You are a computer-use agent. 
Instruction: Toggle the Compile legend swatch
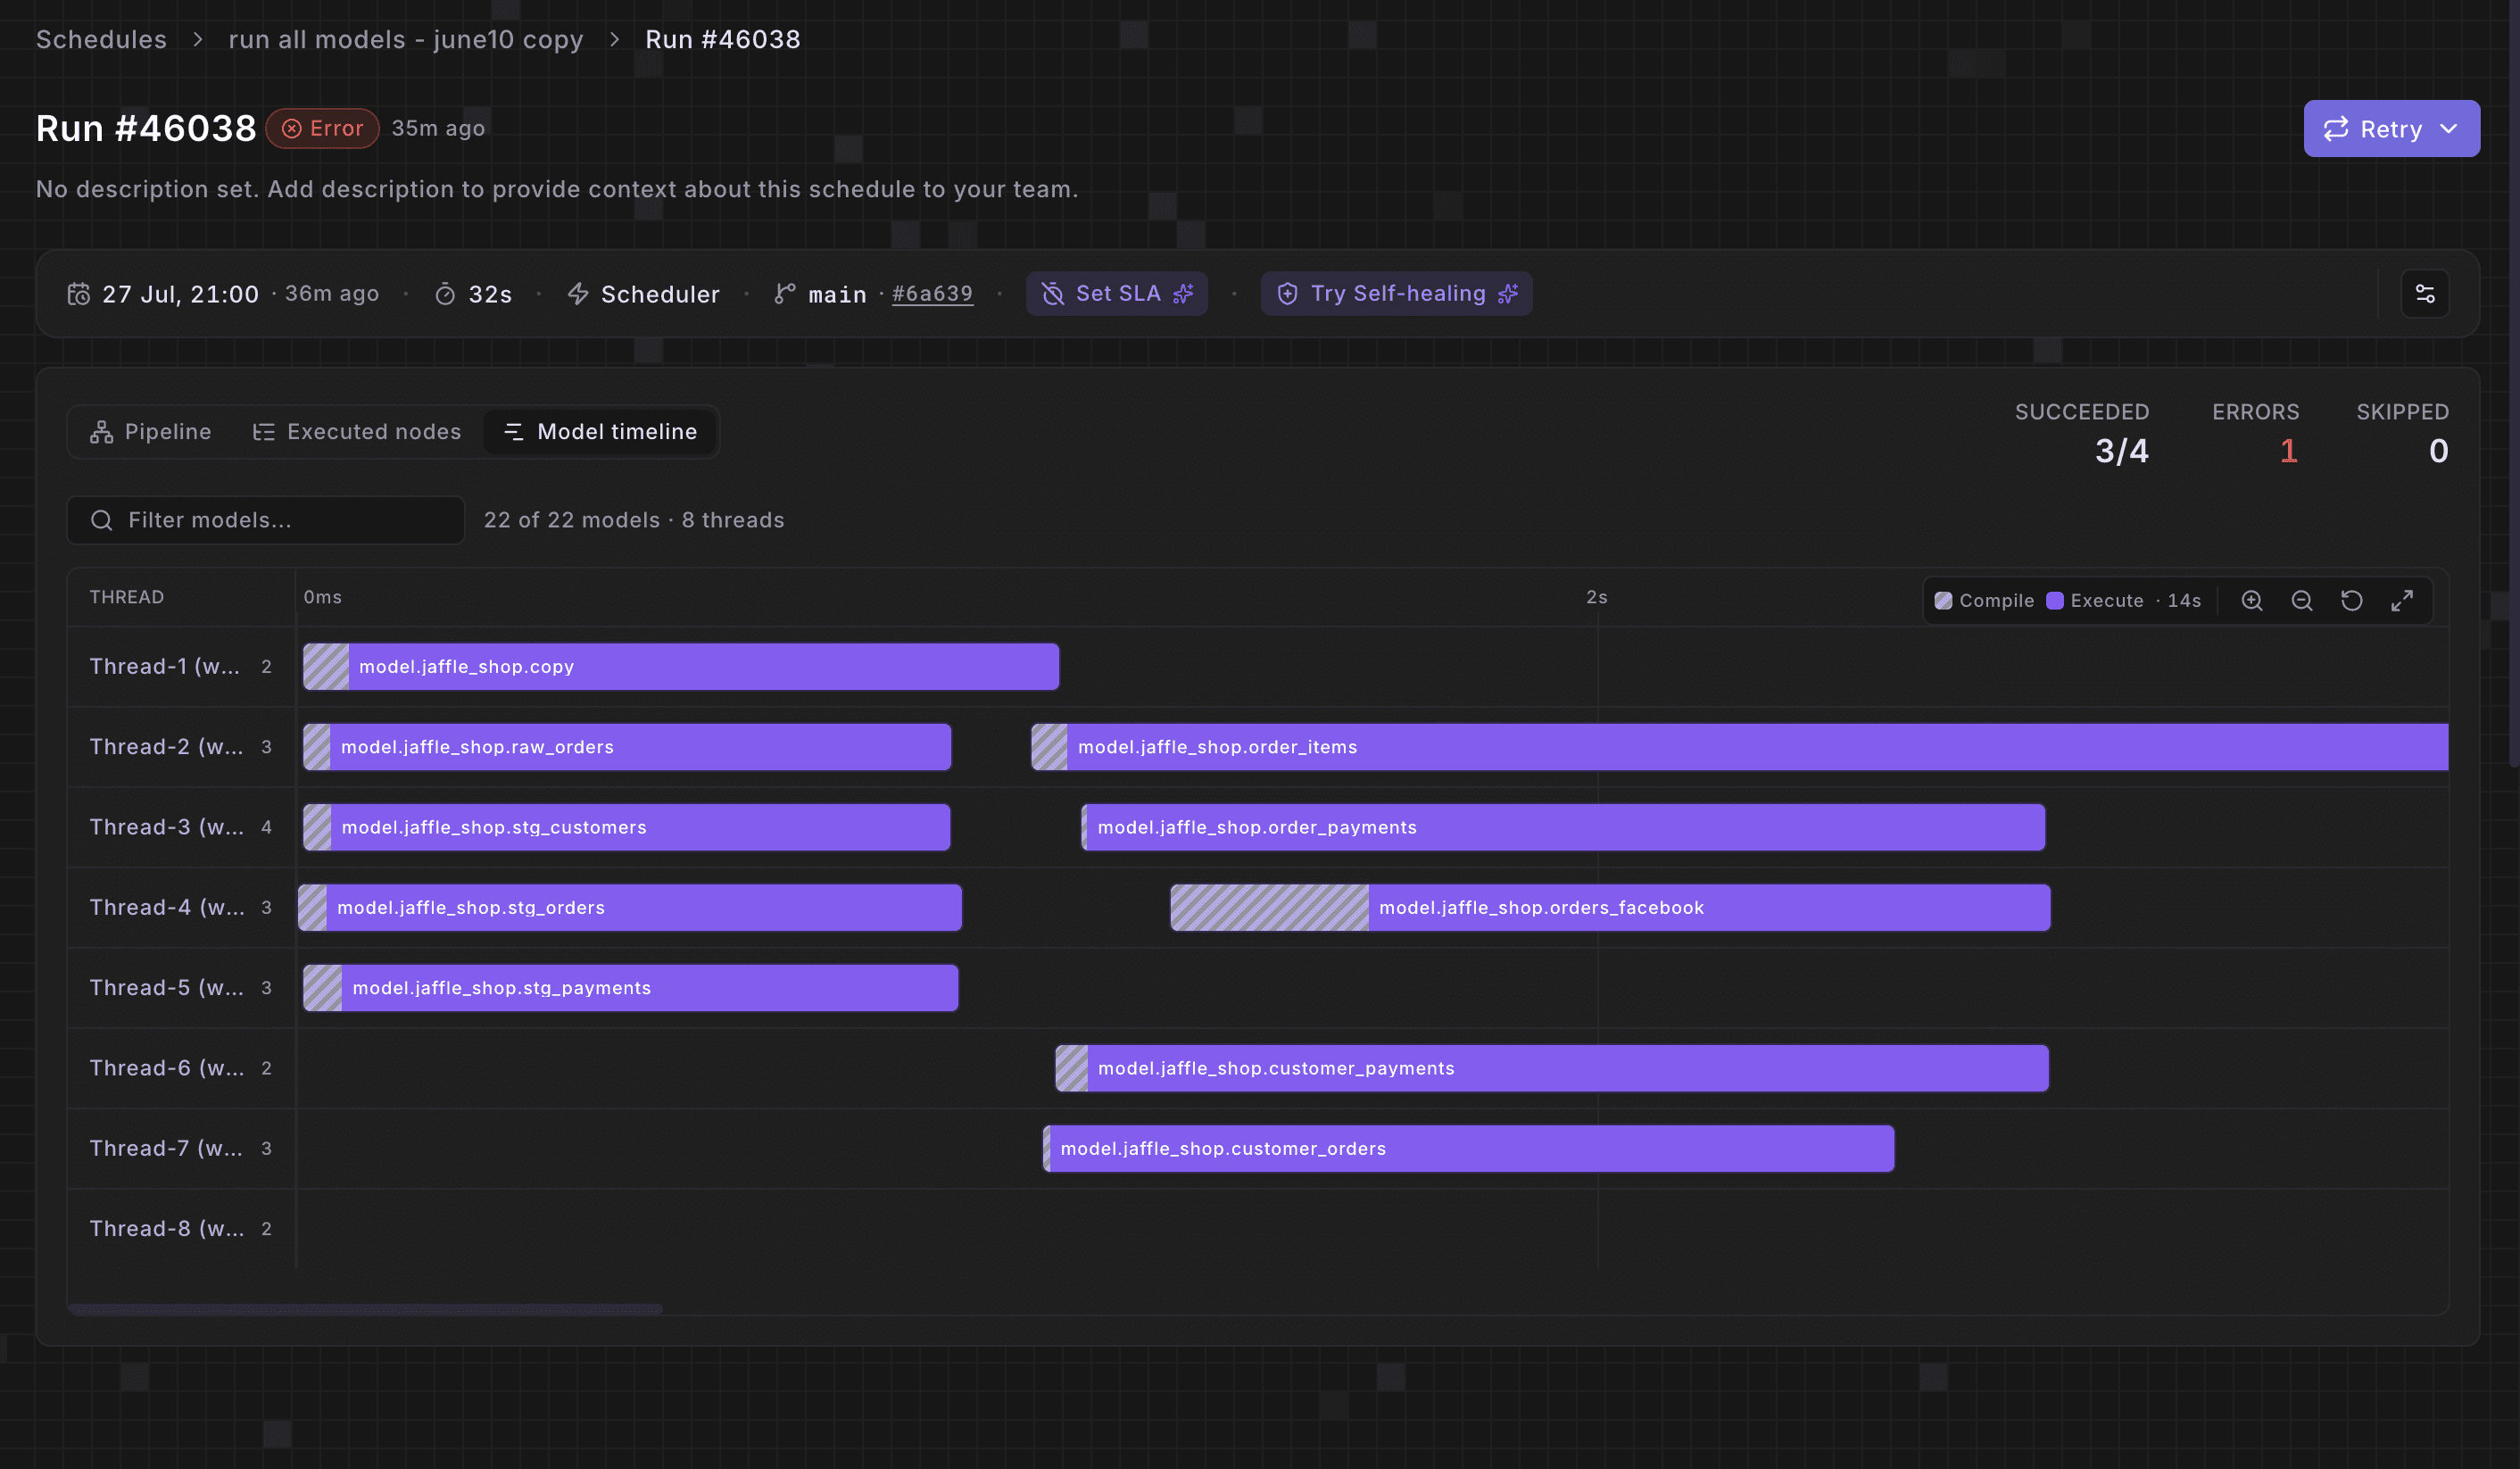(1943, 600)
